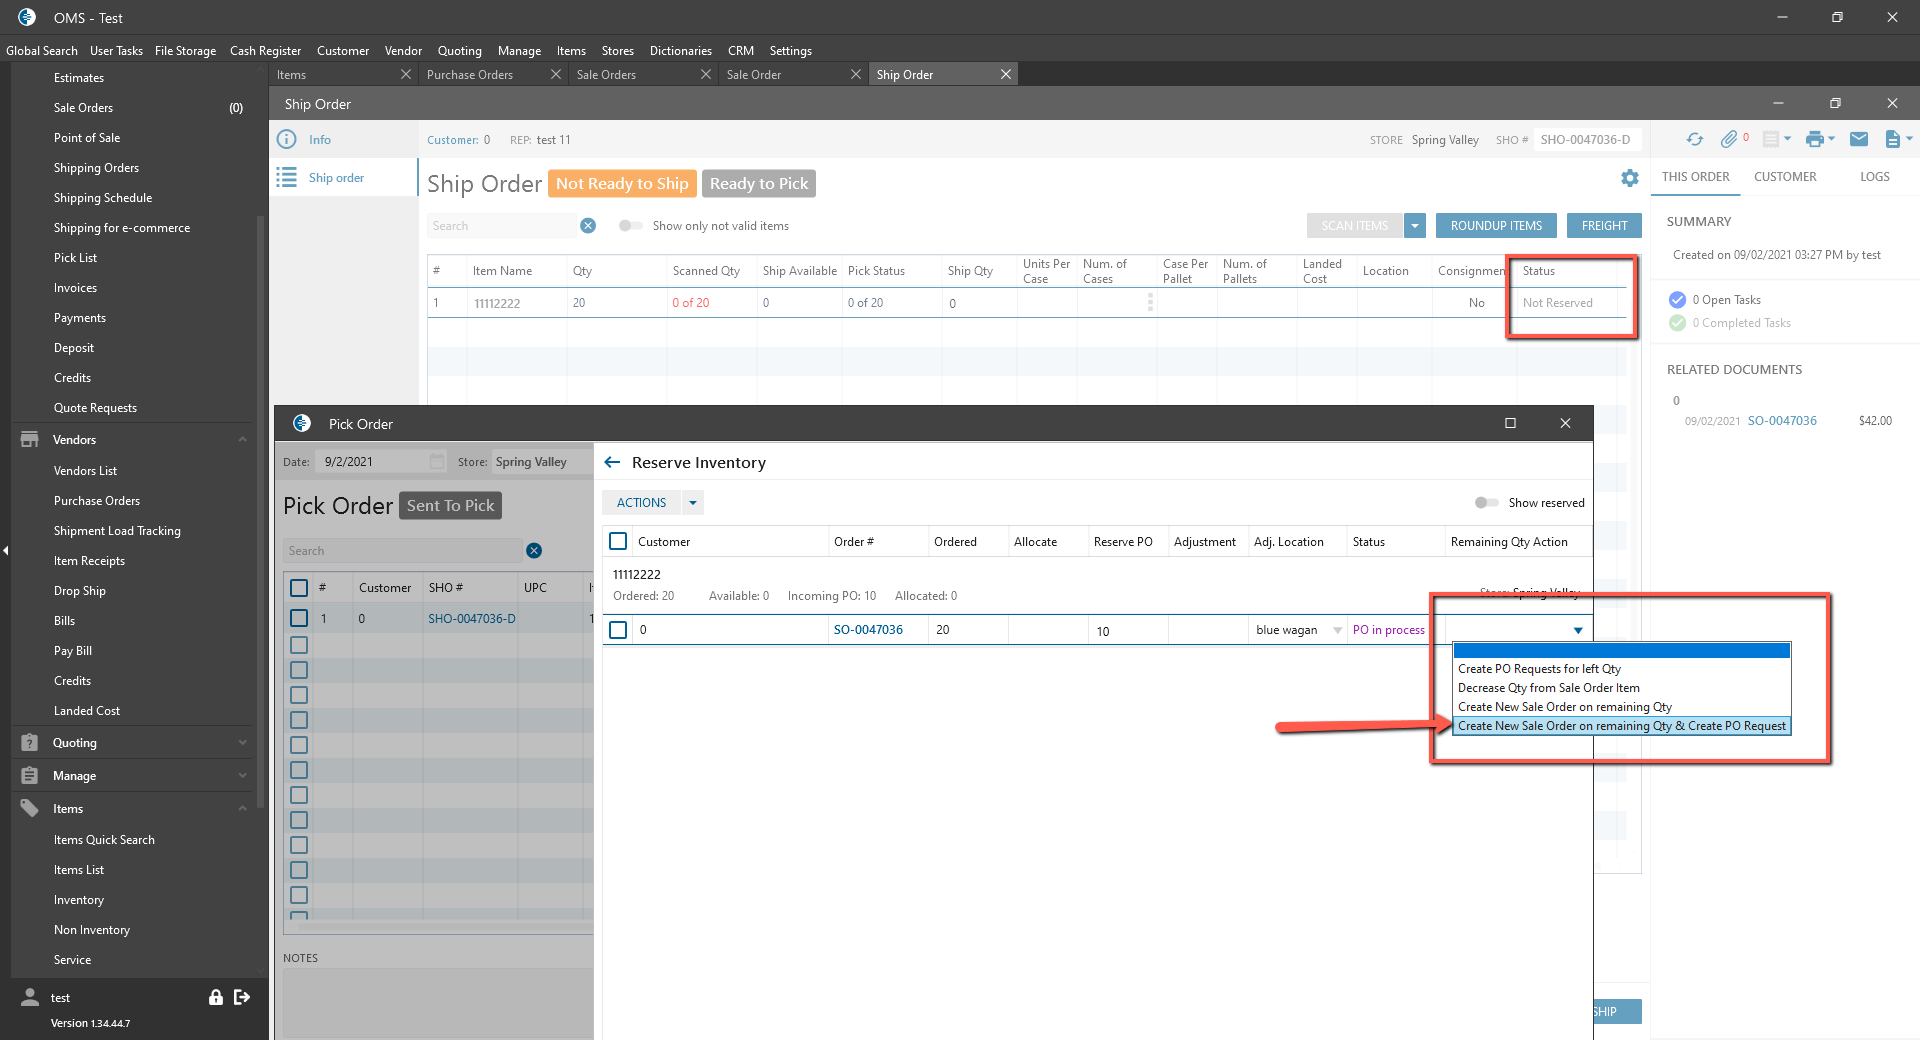1920x1040 pixels.
Task: Clear the Ship Order search field
Action: click(x=588, y=226)
